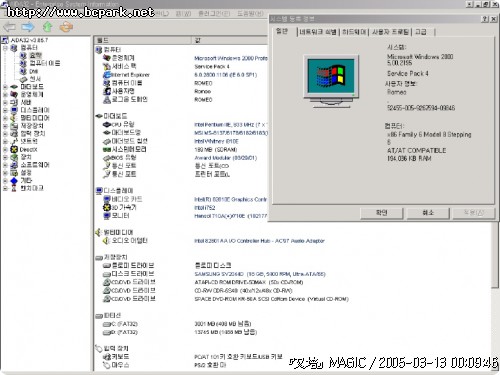Image resolution: width=500 pixels, height=375 pixels.
Task: Select the ATAPI-CD ROM-DRIVE-50MAX value row
Action: 249,282
